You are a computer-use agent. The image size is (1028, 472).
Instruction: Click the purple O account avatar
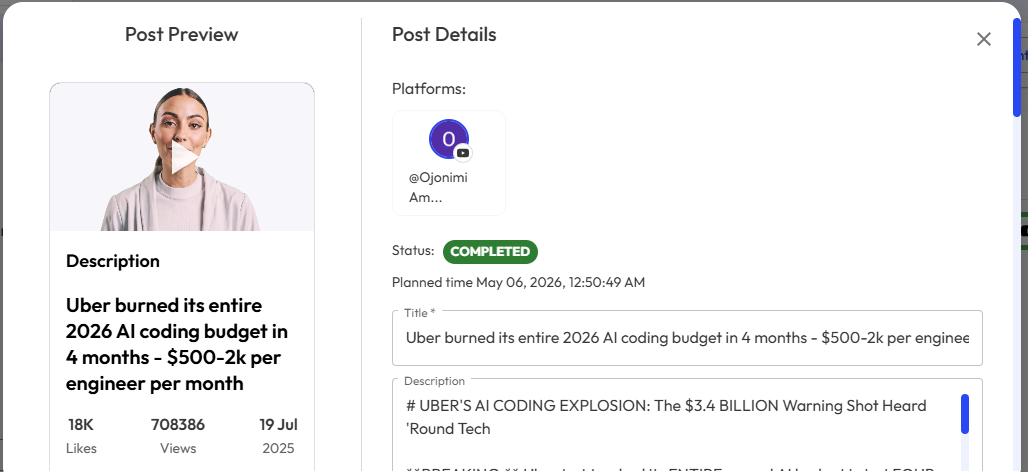coord(448,138)
